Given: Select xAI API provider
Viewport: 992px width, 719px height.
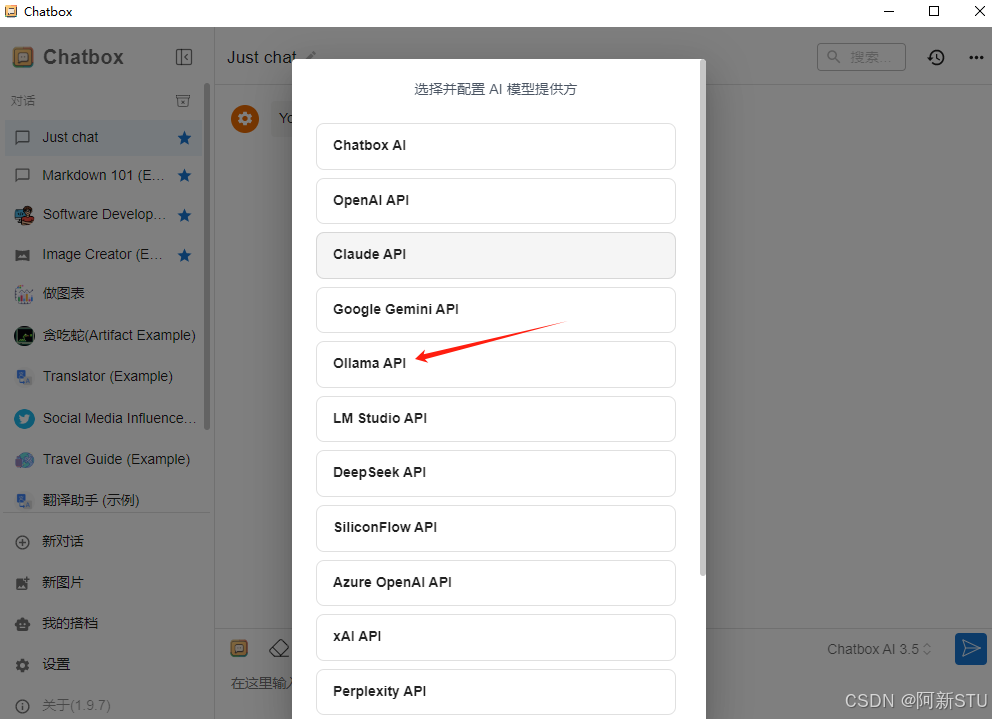Looking at the screenshot, I should (x=496, y=637).
